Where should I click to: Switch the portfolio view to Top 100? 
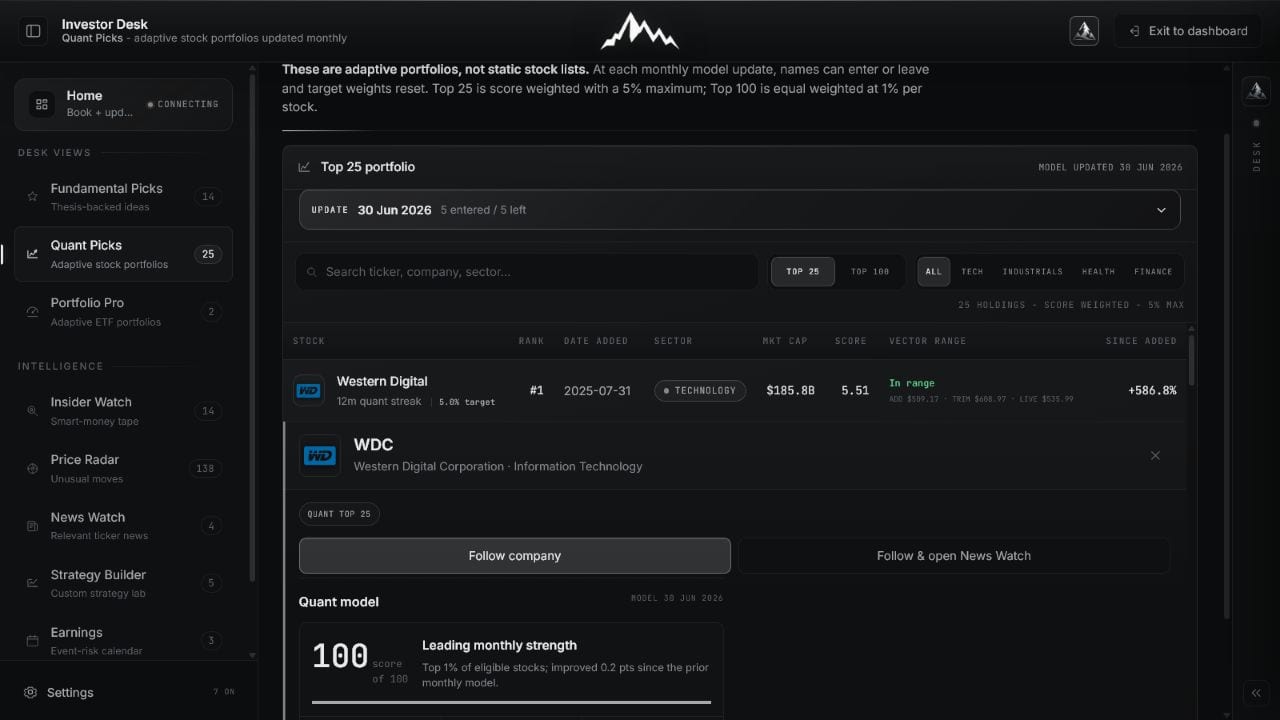[870, 272]
